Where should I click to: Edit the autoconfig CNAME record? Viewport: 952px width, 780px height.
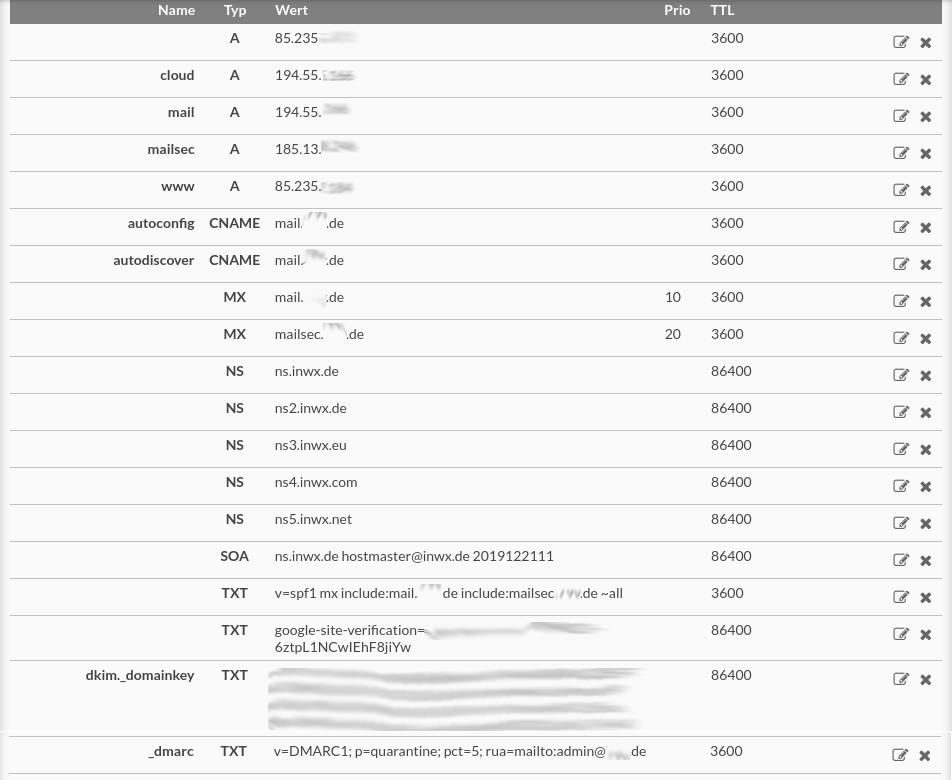point(901,227)
